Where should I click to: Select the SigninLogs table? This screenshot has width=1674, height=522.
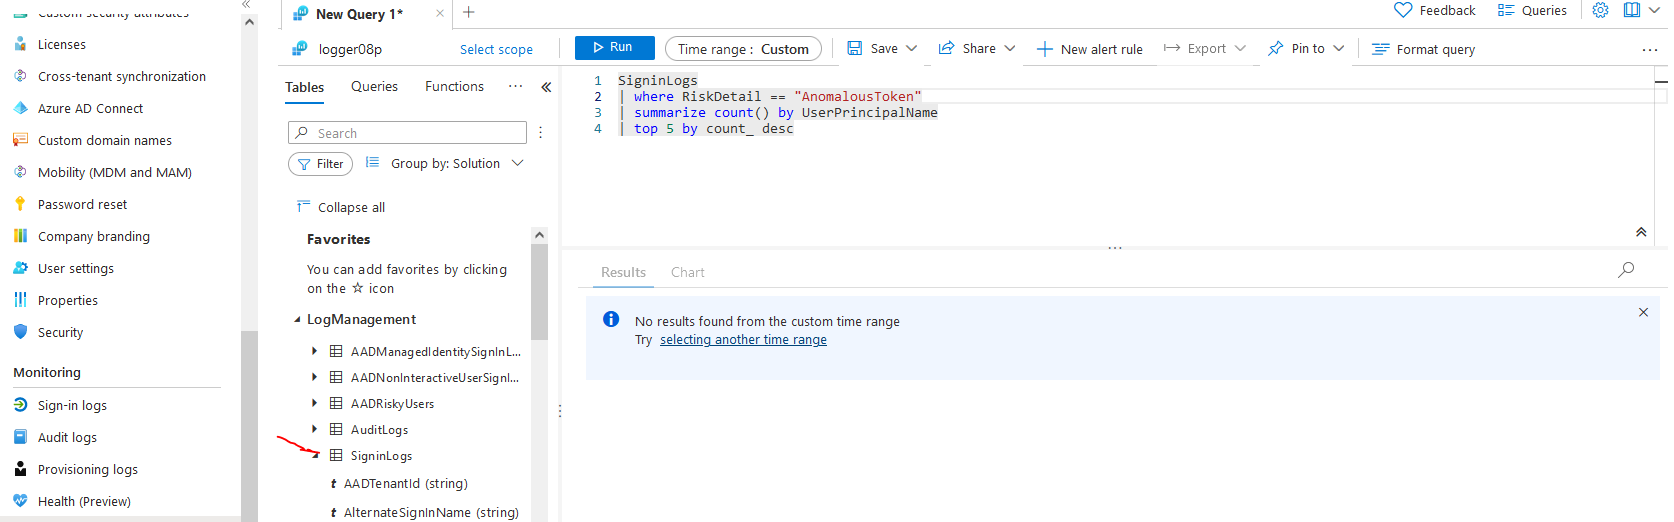point(381,456)
